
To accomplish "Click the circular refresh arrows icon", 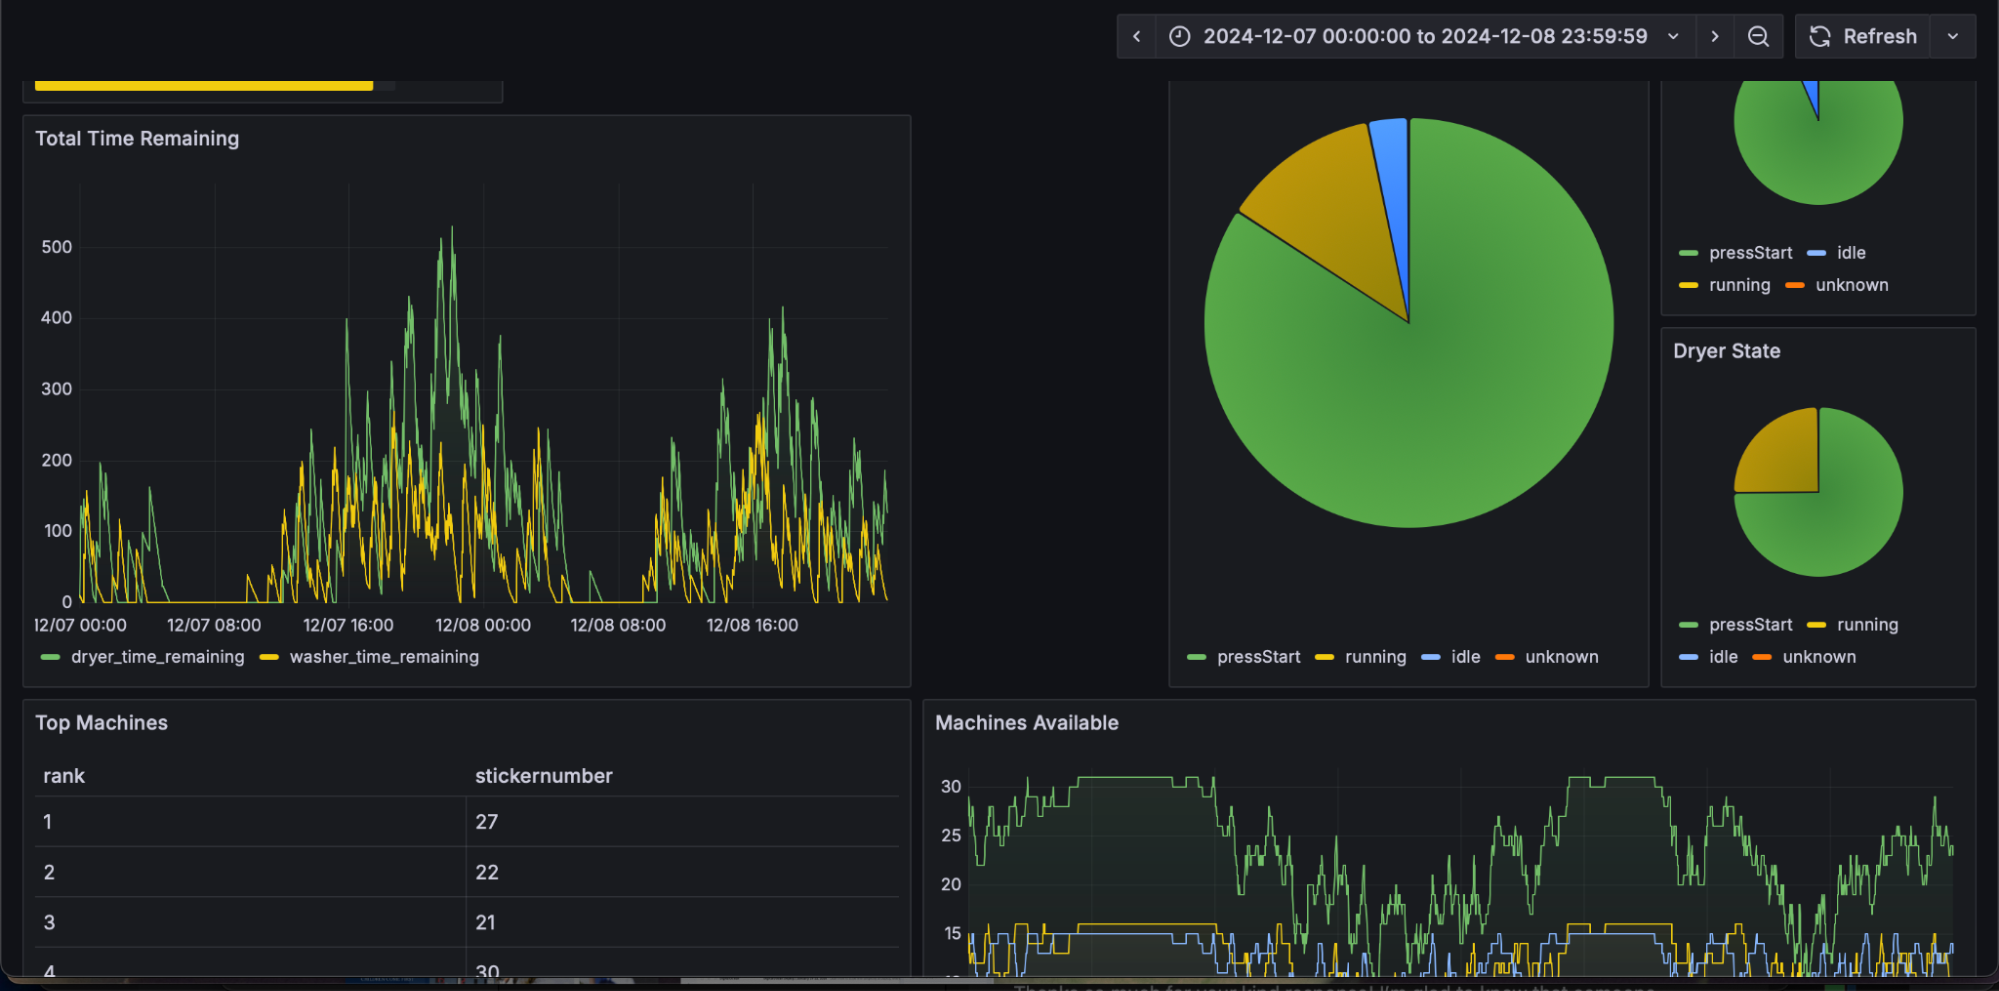I will tap(1820, 36).
